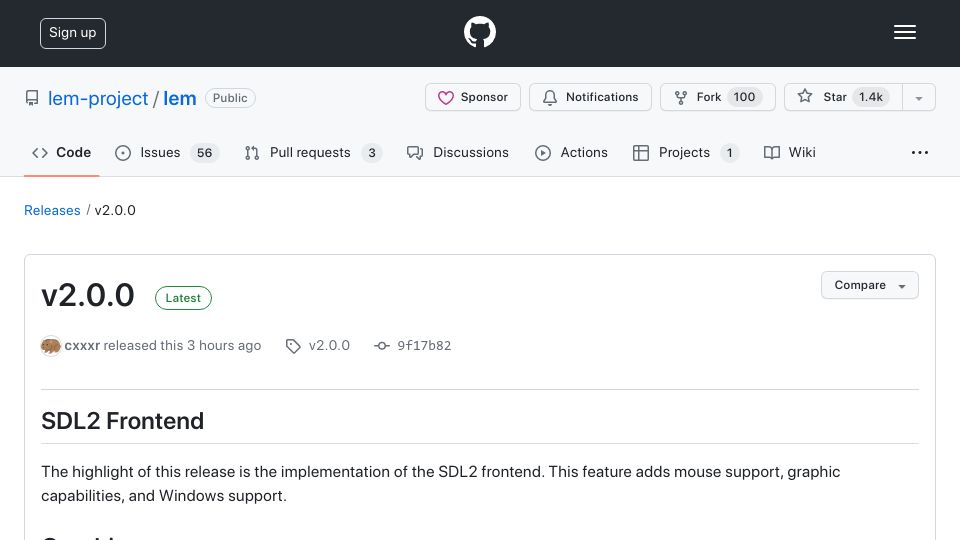This screenshot has width=960, height=540.
Task: Click the tag icon beside v2.0.0
Action: pos(293,347)
